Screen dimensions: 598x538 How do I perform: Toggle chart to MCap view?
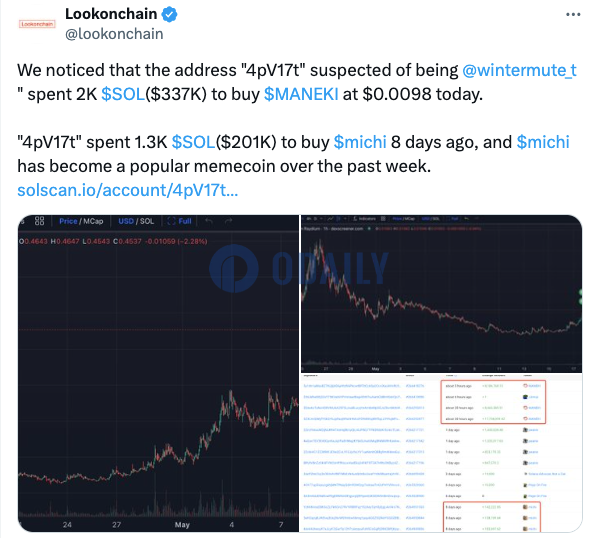93,221
